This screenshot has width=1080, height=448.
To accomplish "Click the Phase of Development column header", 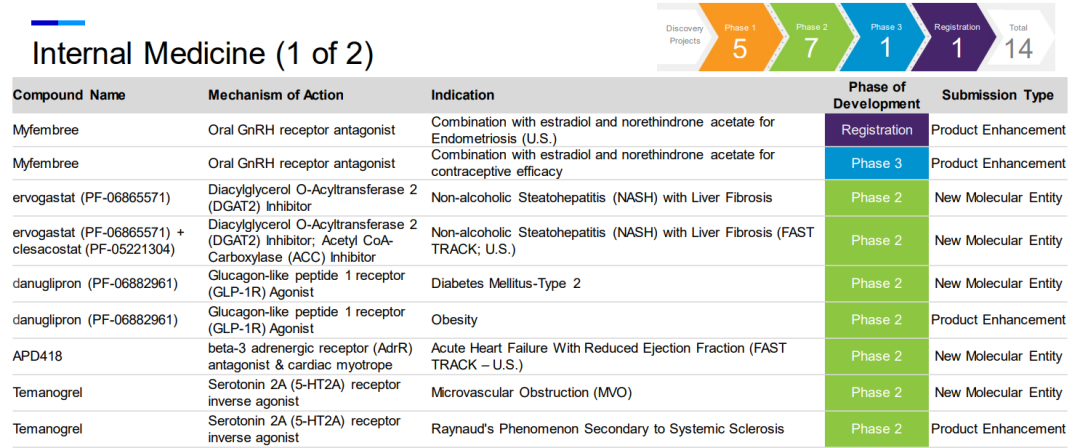I will (876, 95).
